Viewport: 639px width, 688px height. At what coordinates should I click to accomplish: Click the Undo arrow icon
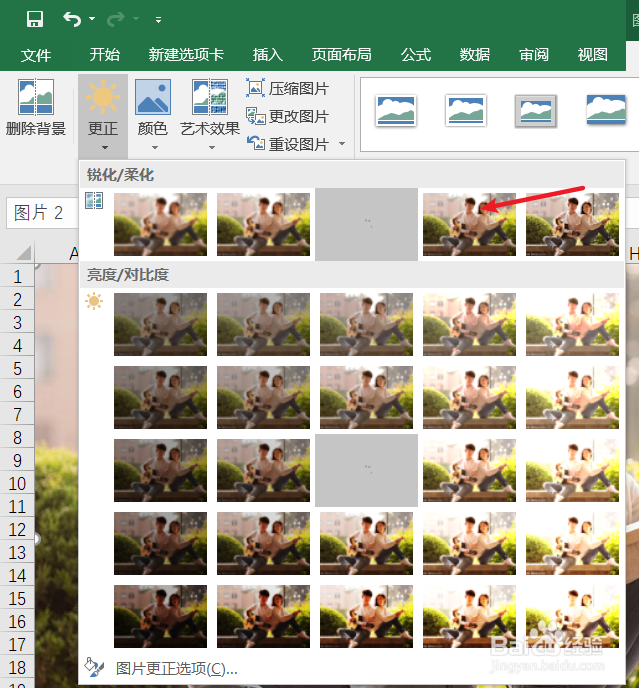(x=72, y=19)
